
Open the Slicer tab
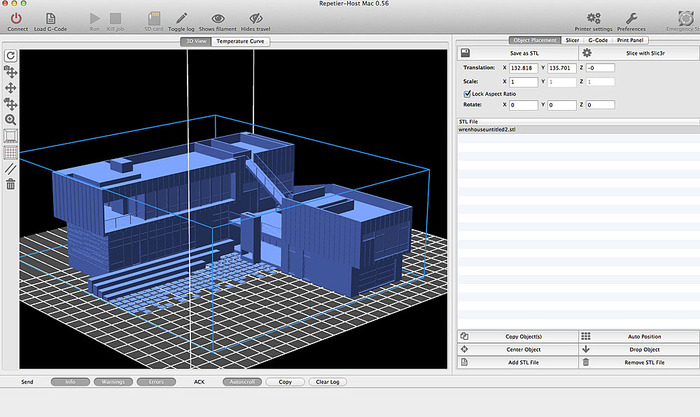pyautogui.click(x=571, y=40)
